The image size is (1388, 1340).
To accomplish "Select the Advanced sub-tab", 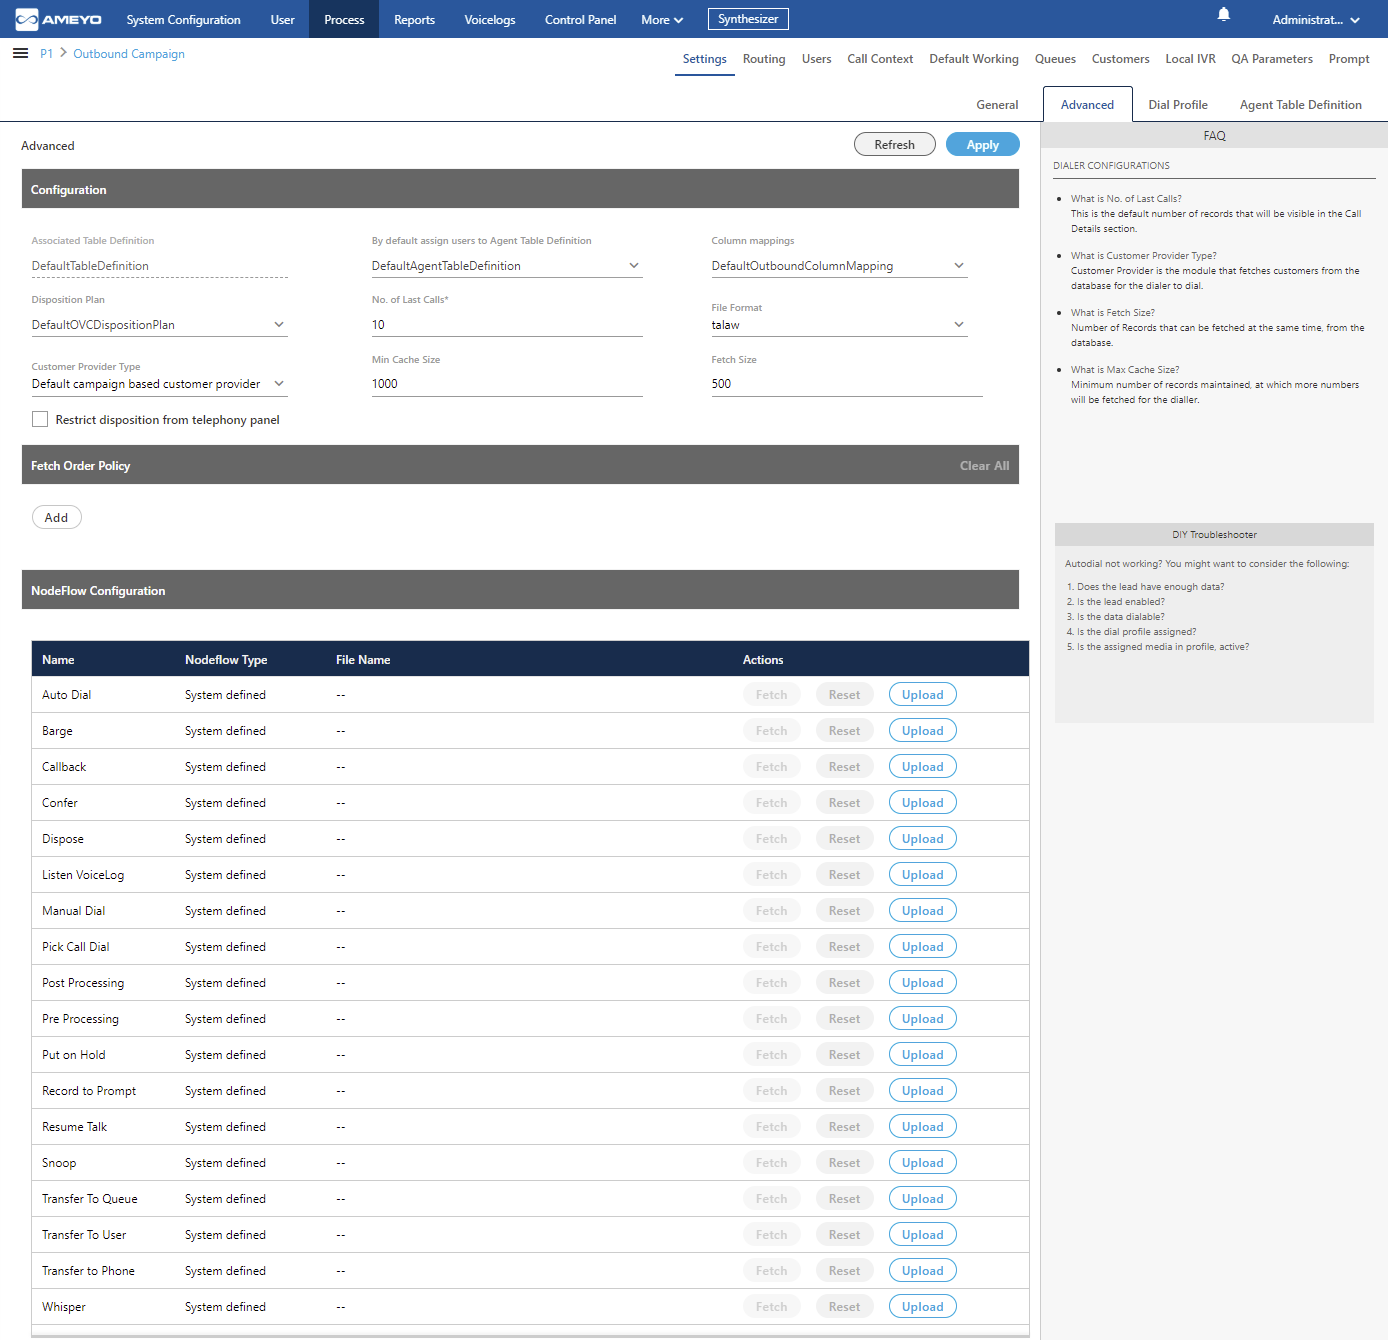I will pyautogui.click(x=1087, y=105).
